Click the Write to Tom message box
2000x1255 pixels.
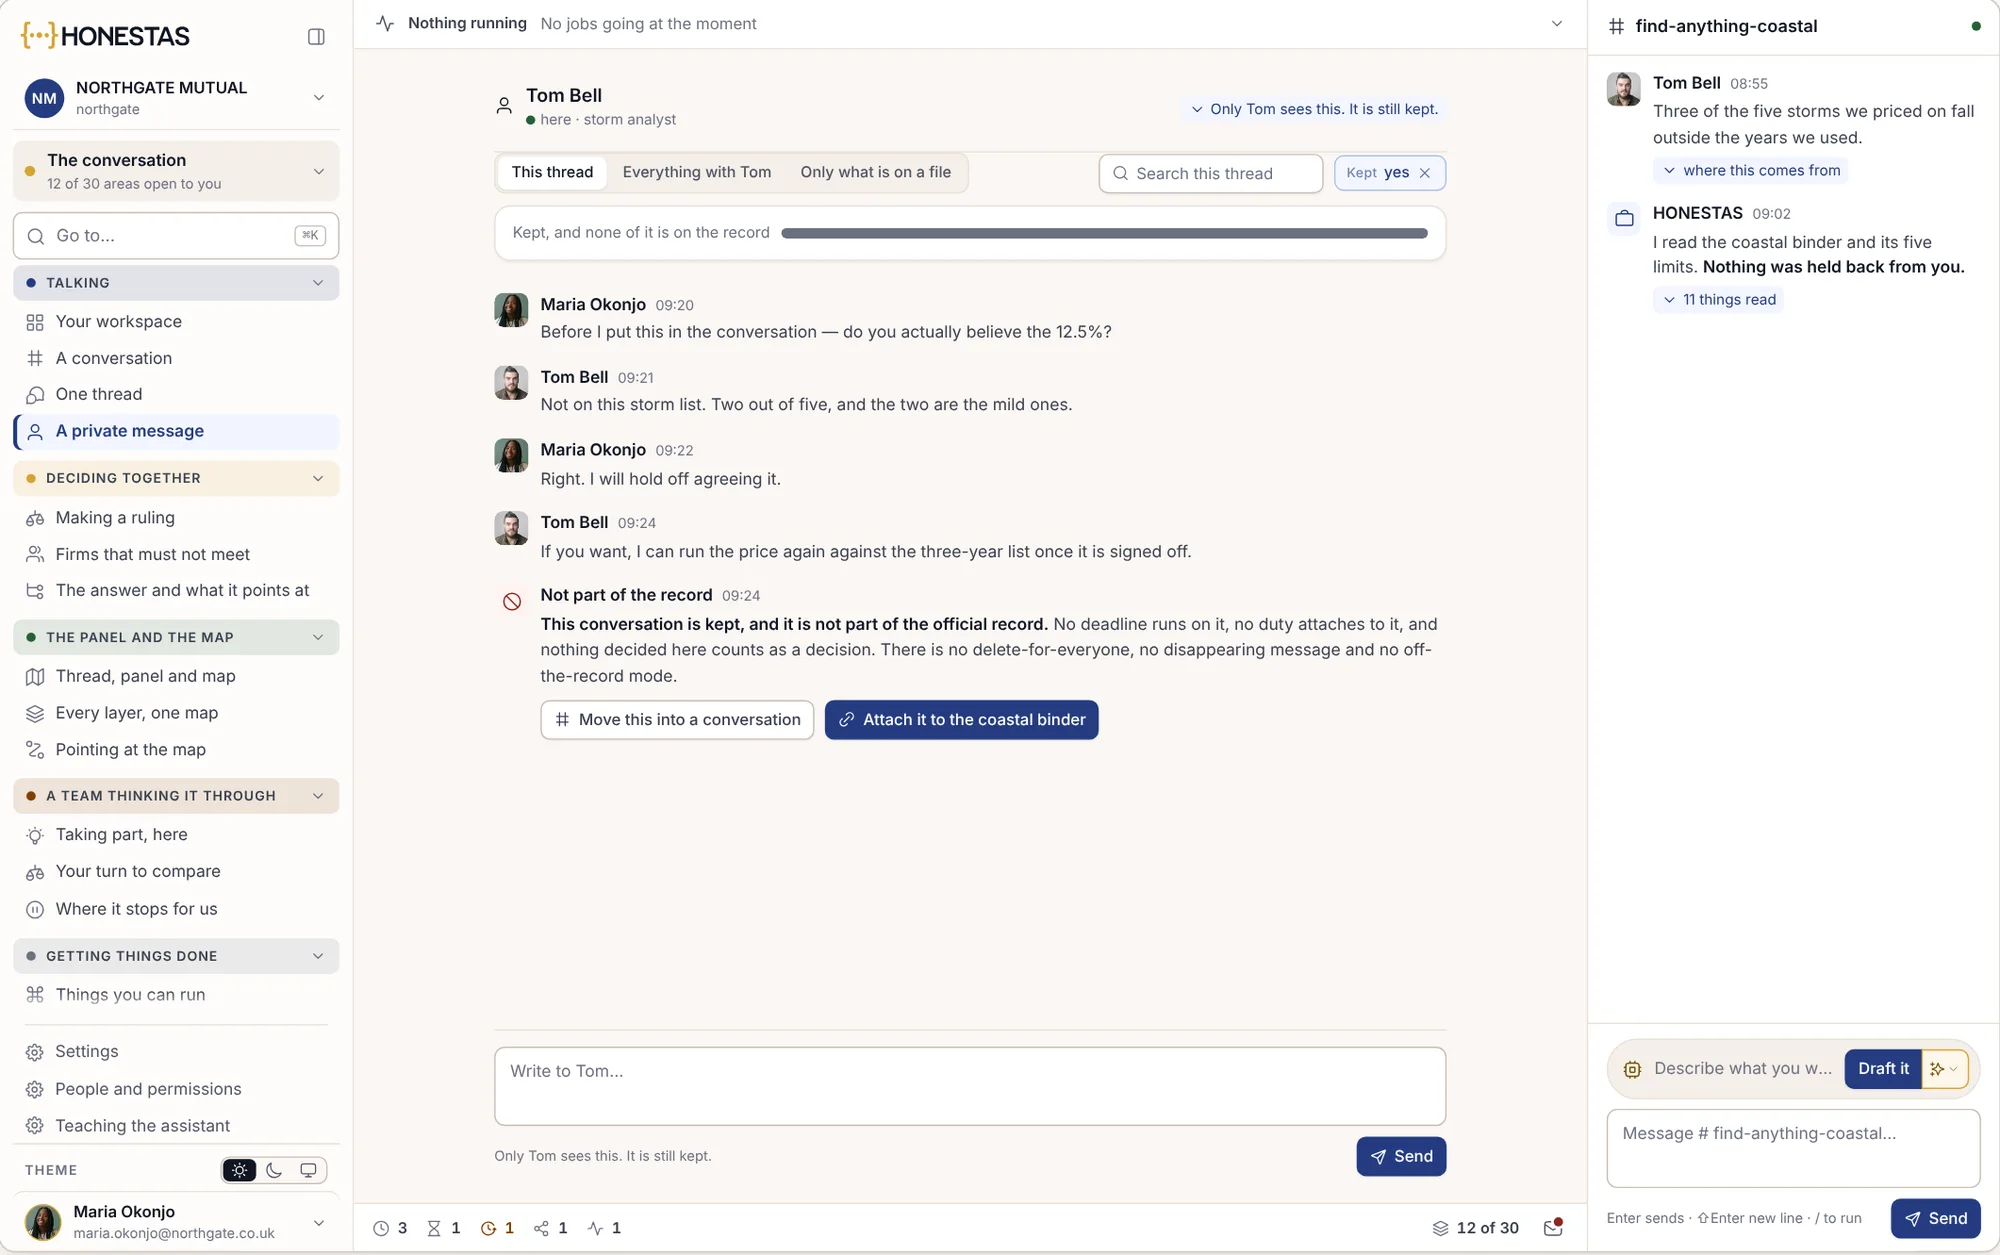tap(970, 1086)
